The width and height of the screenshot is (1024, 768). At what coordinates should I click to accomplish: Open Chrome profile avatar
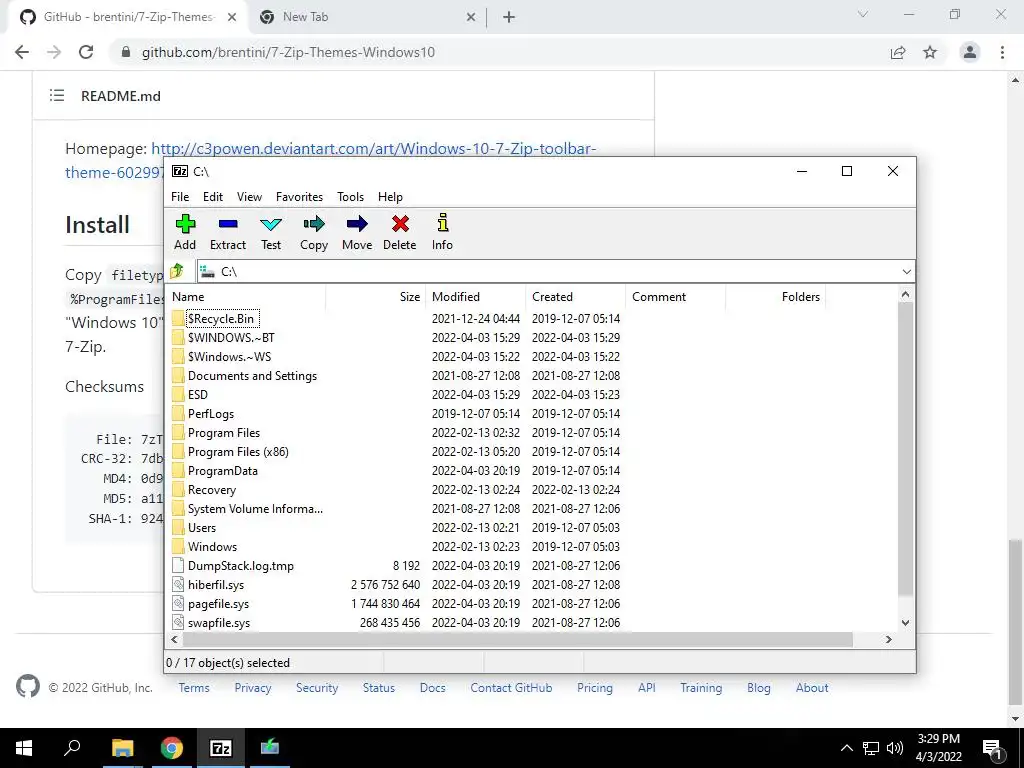click(x=970, y=52)
